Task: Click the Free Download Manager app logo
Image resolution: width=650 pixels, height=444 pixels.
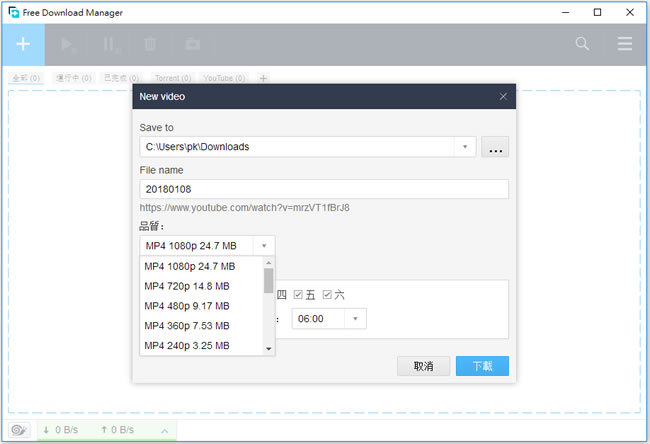Action: (x=14, y=12)
